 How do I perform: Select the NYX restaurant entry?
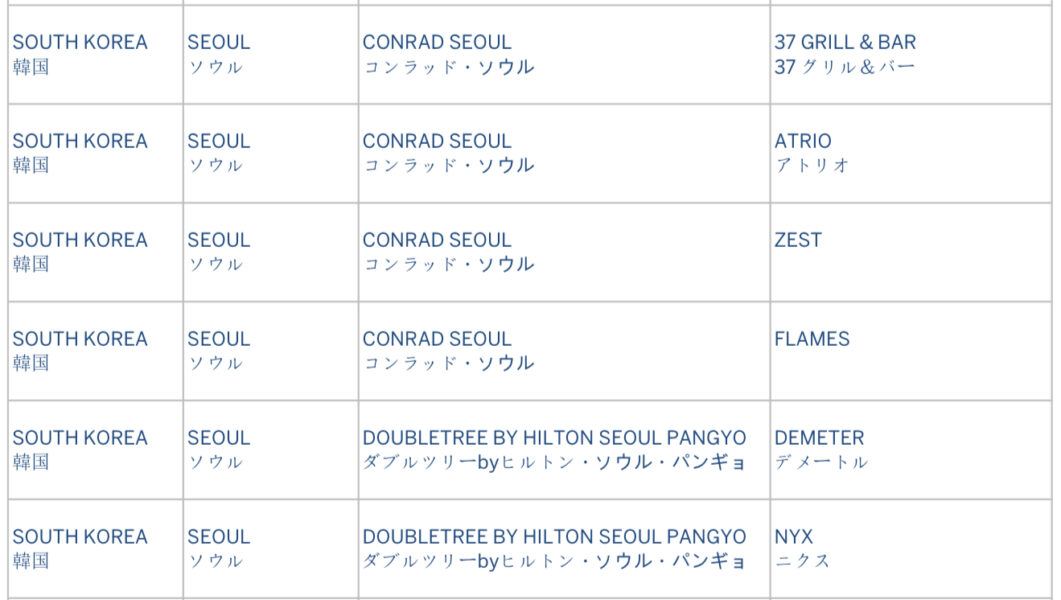click(x=793, y=536)
